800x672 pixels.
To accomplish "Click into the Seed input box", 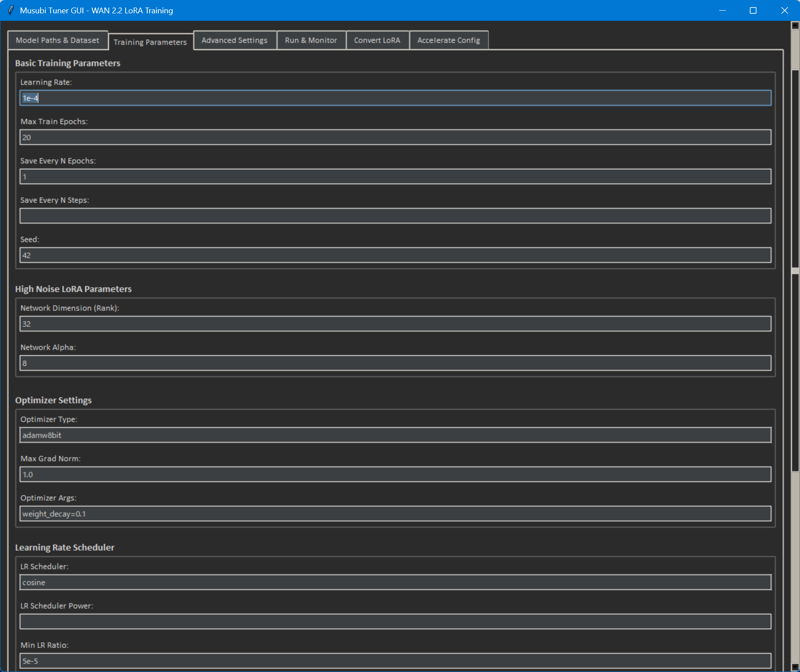I will pyautogui.click(x=395, y=255).
